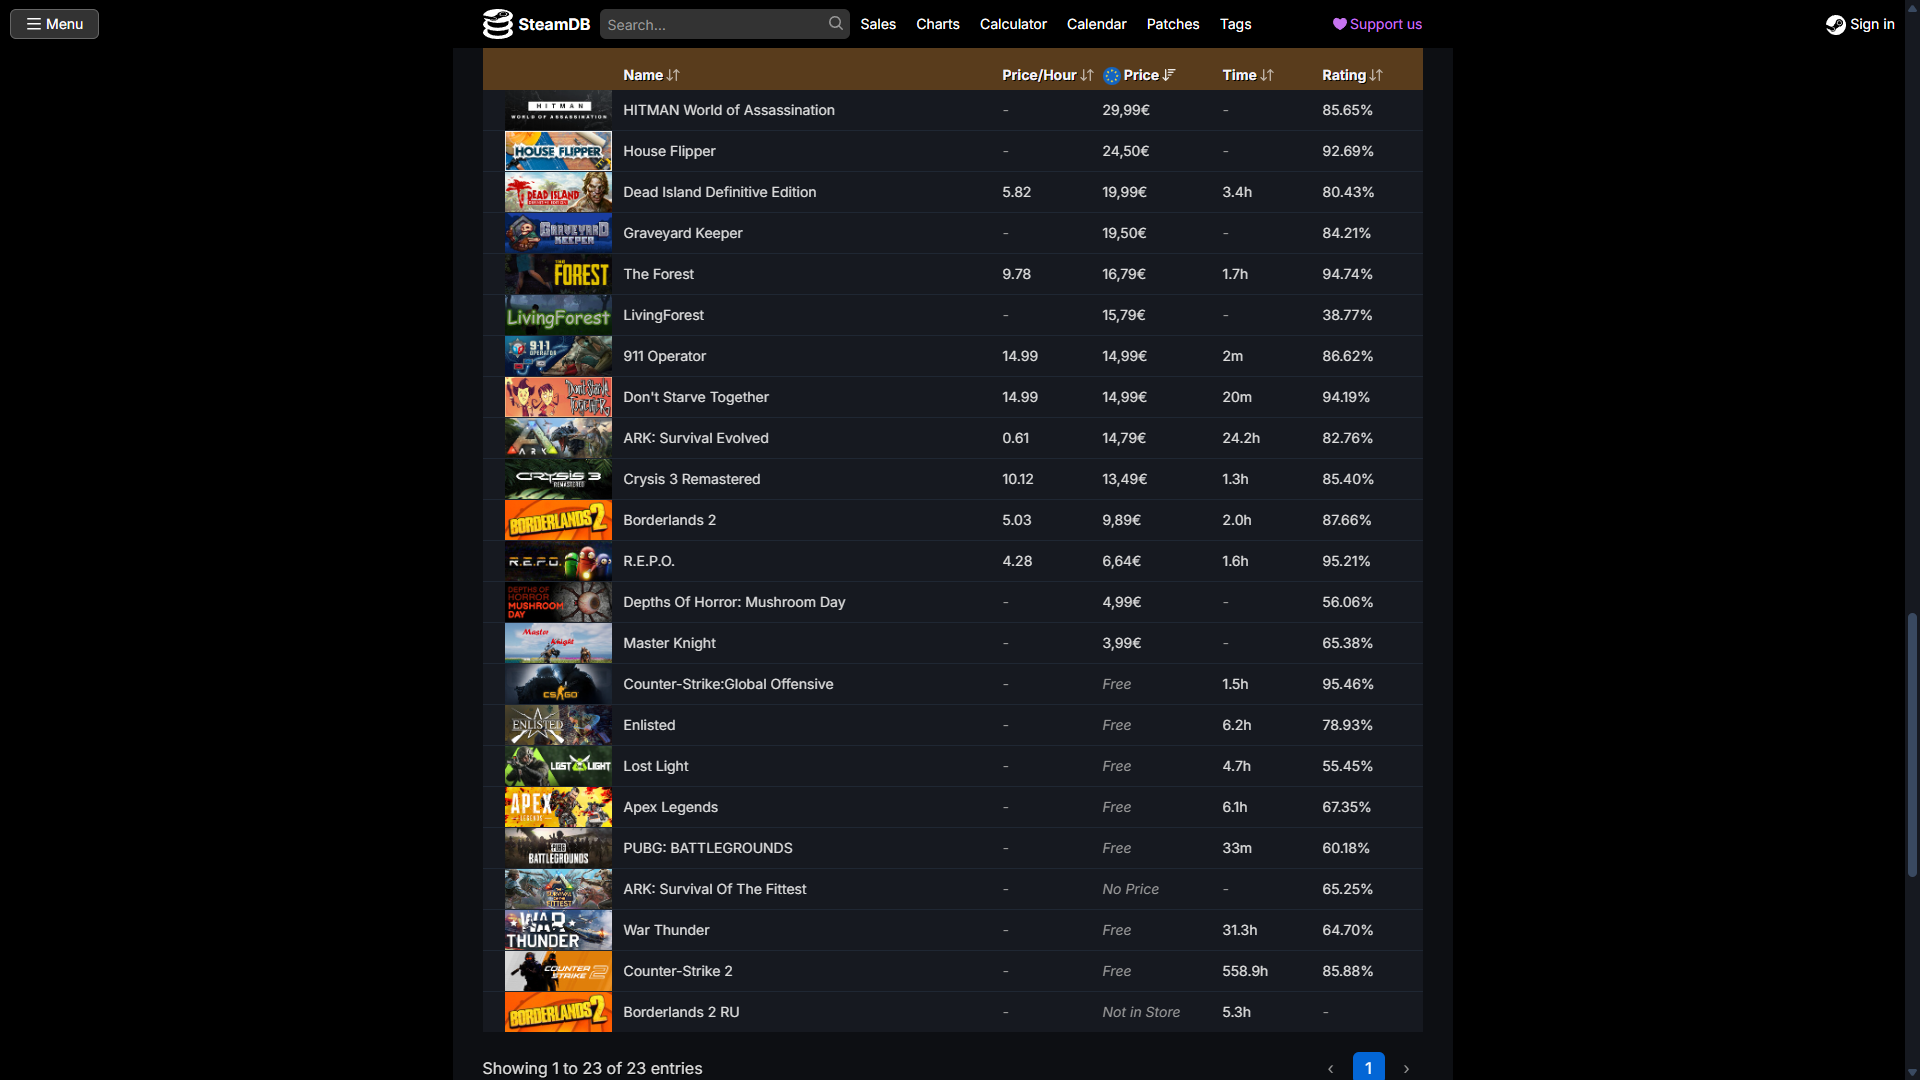The height and width of the screenshot is (1080, 1920).
Task: Go to previous page arrow
Action: coord(1330,1068)
